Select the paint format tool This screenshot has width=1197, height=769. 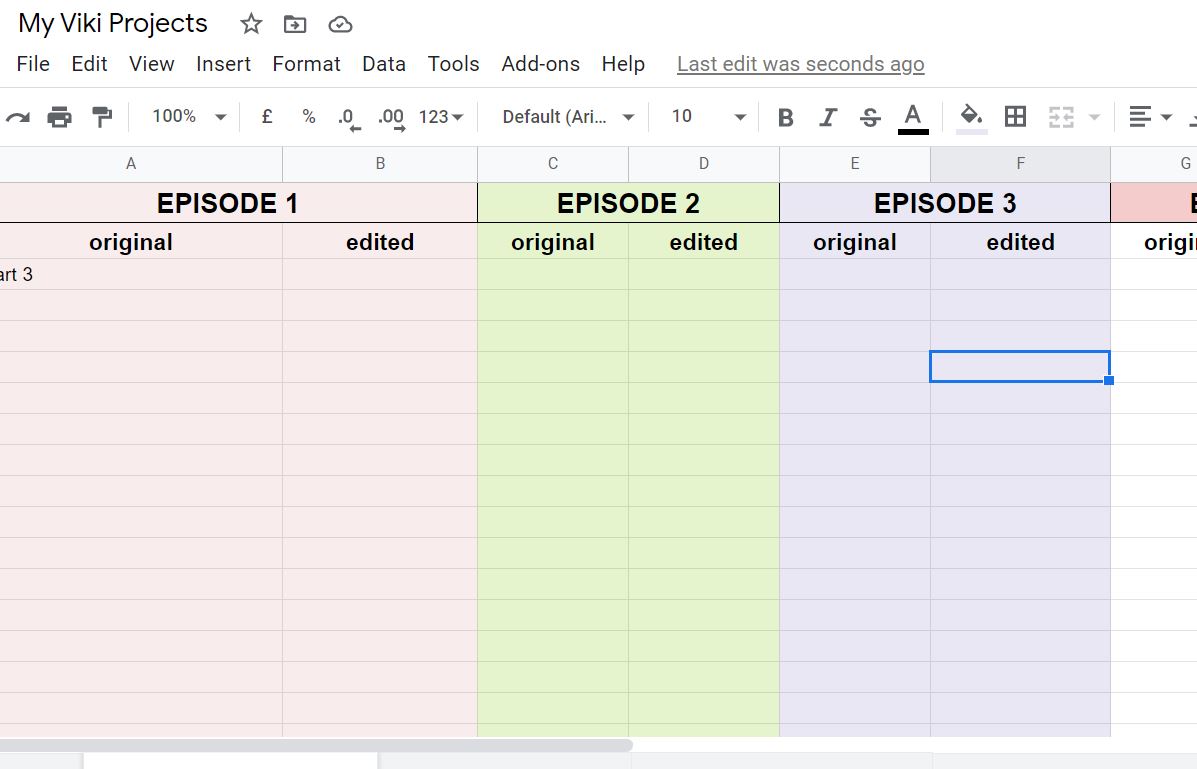click(x=102, y=117)
